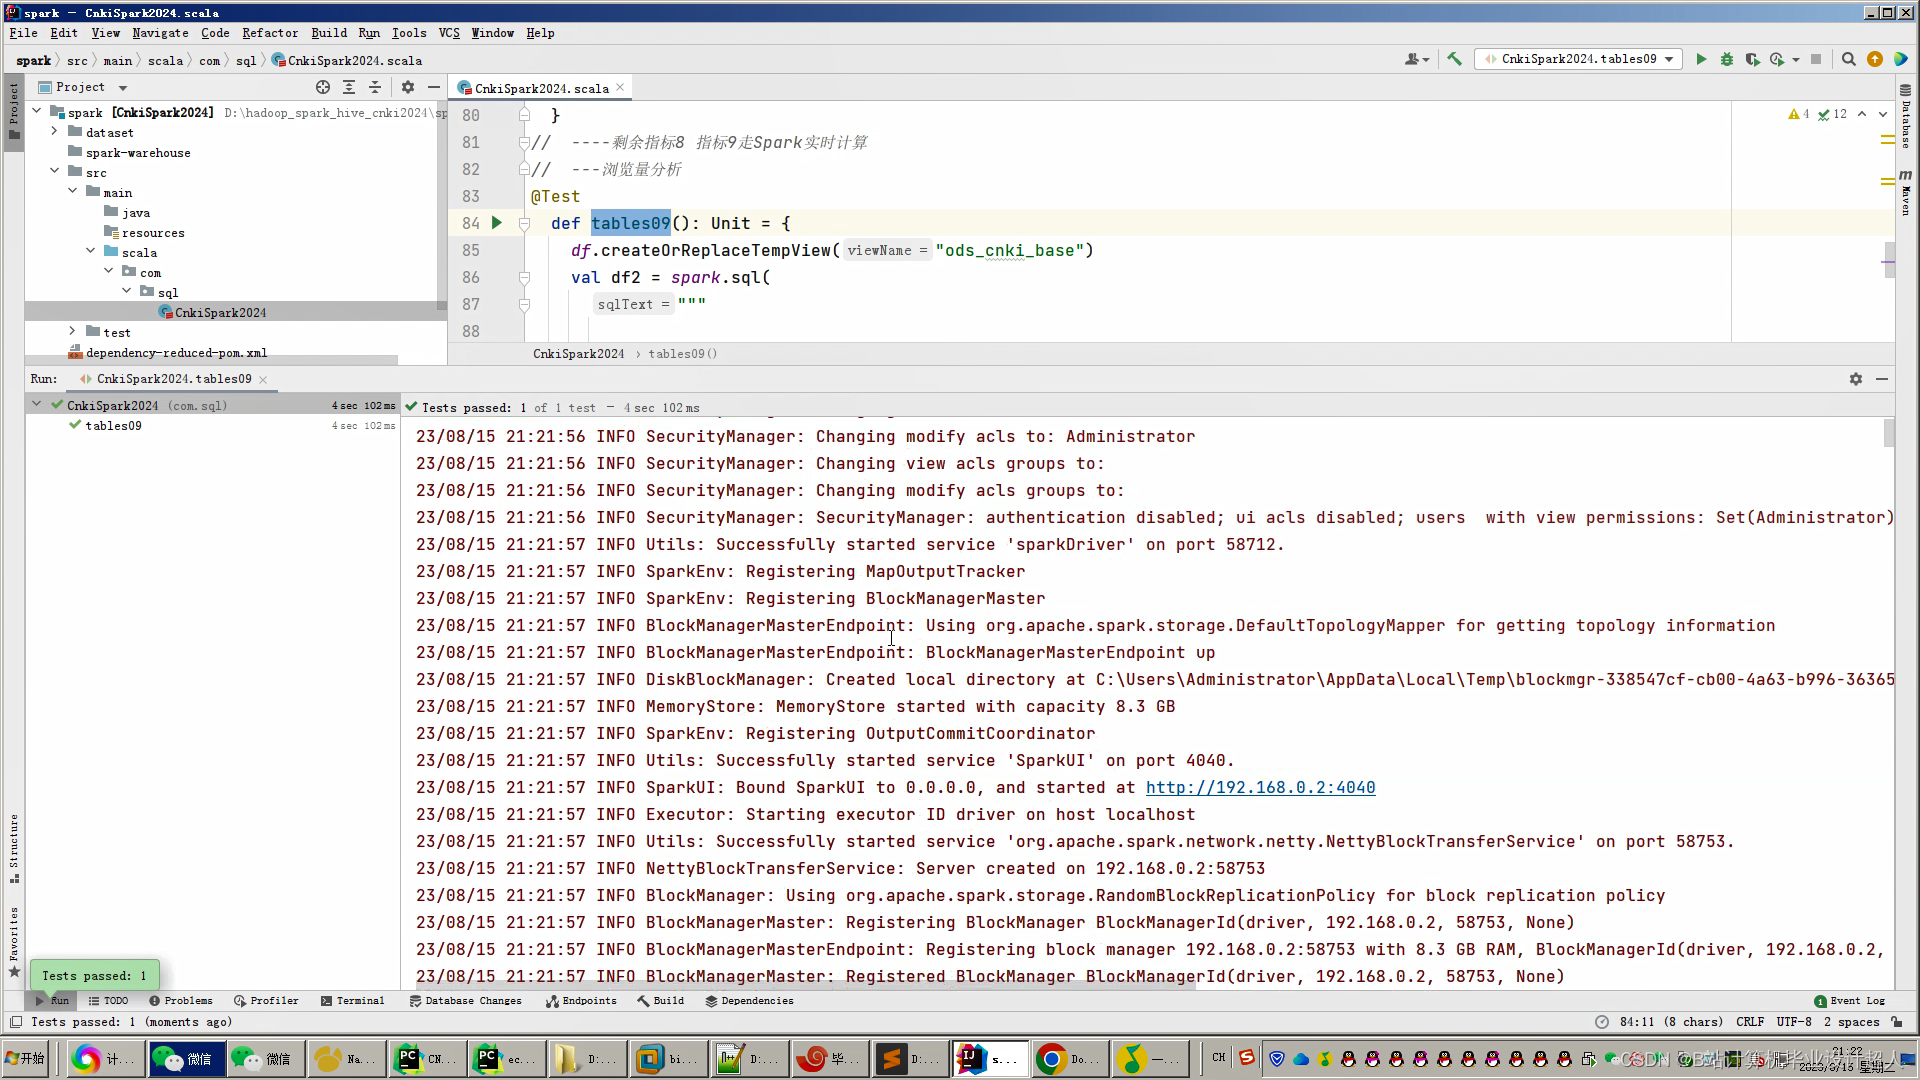1920x1080 pixels.
Task: Open the Event Log button
Action: tap(1849, 1001)
